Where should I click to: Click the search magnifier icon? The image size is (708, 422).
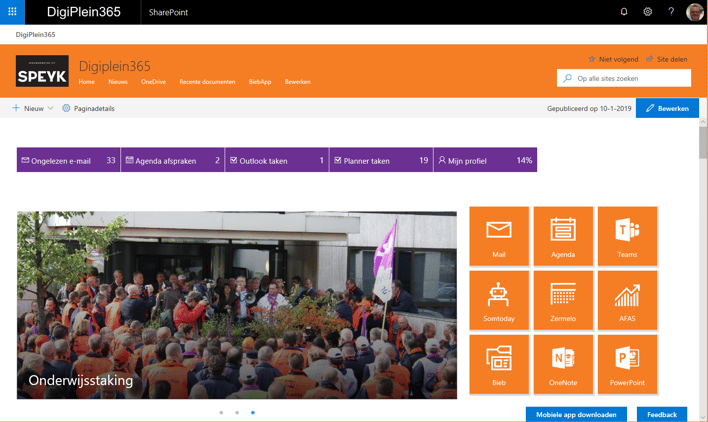pyautogui.click(x=567, y=78)
